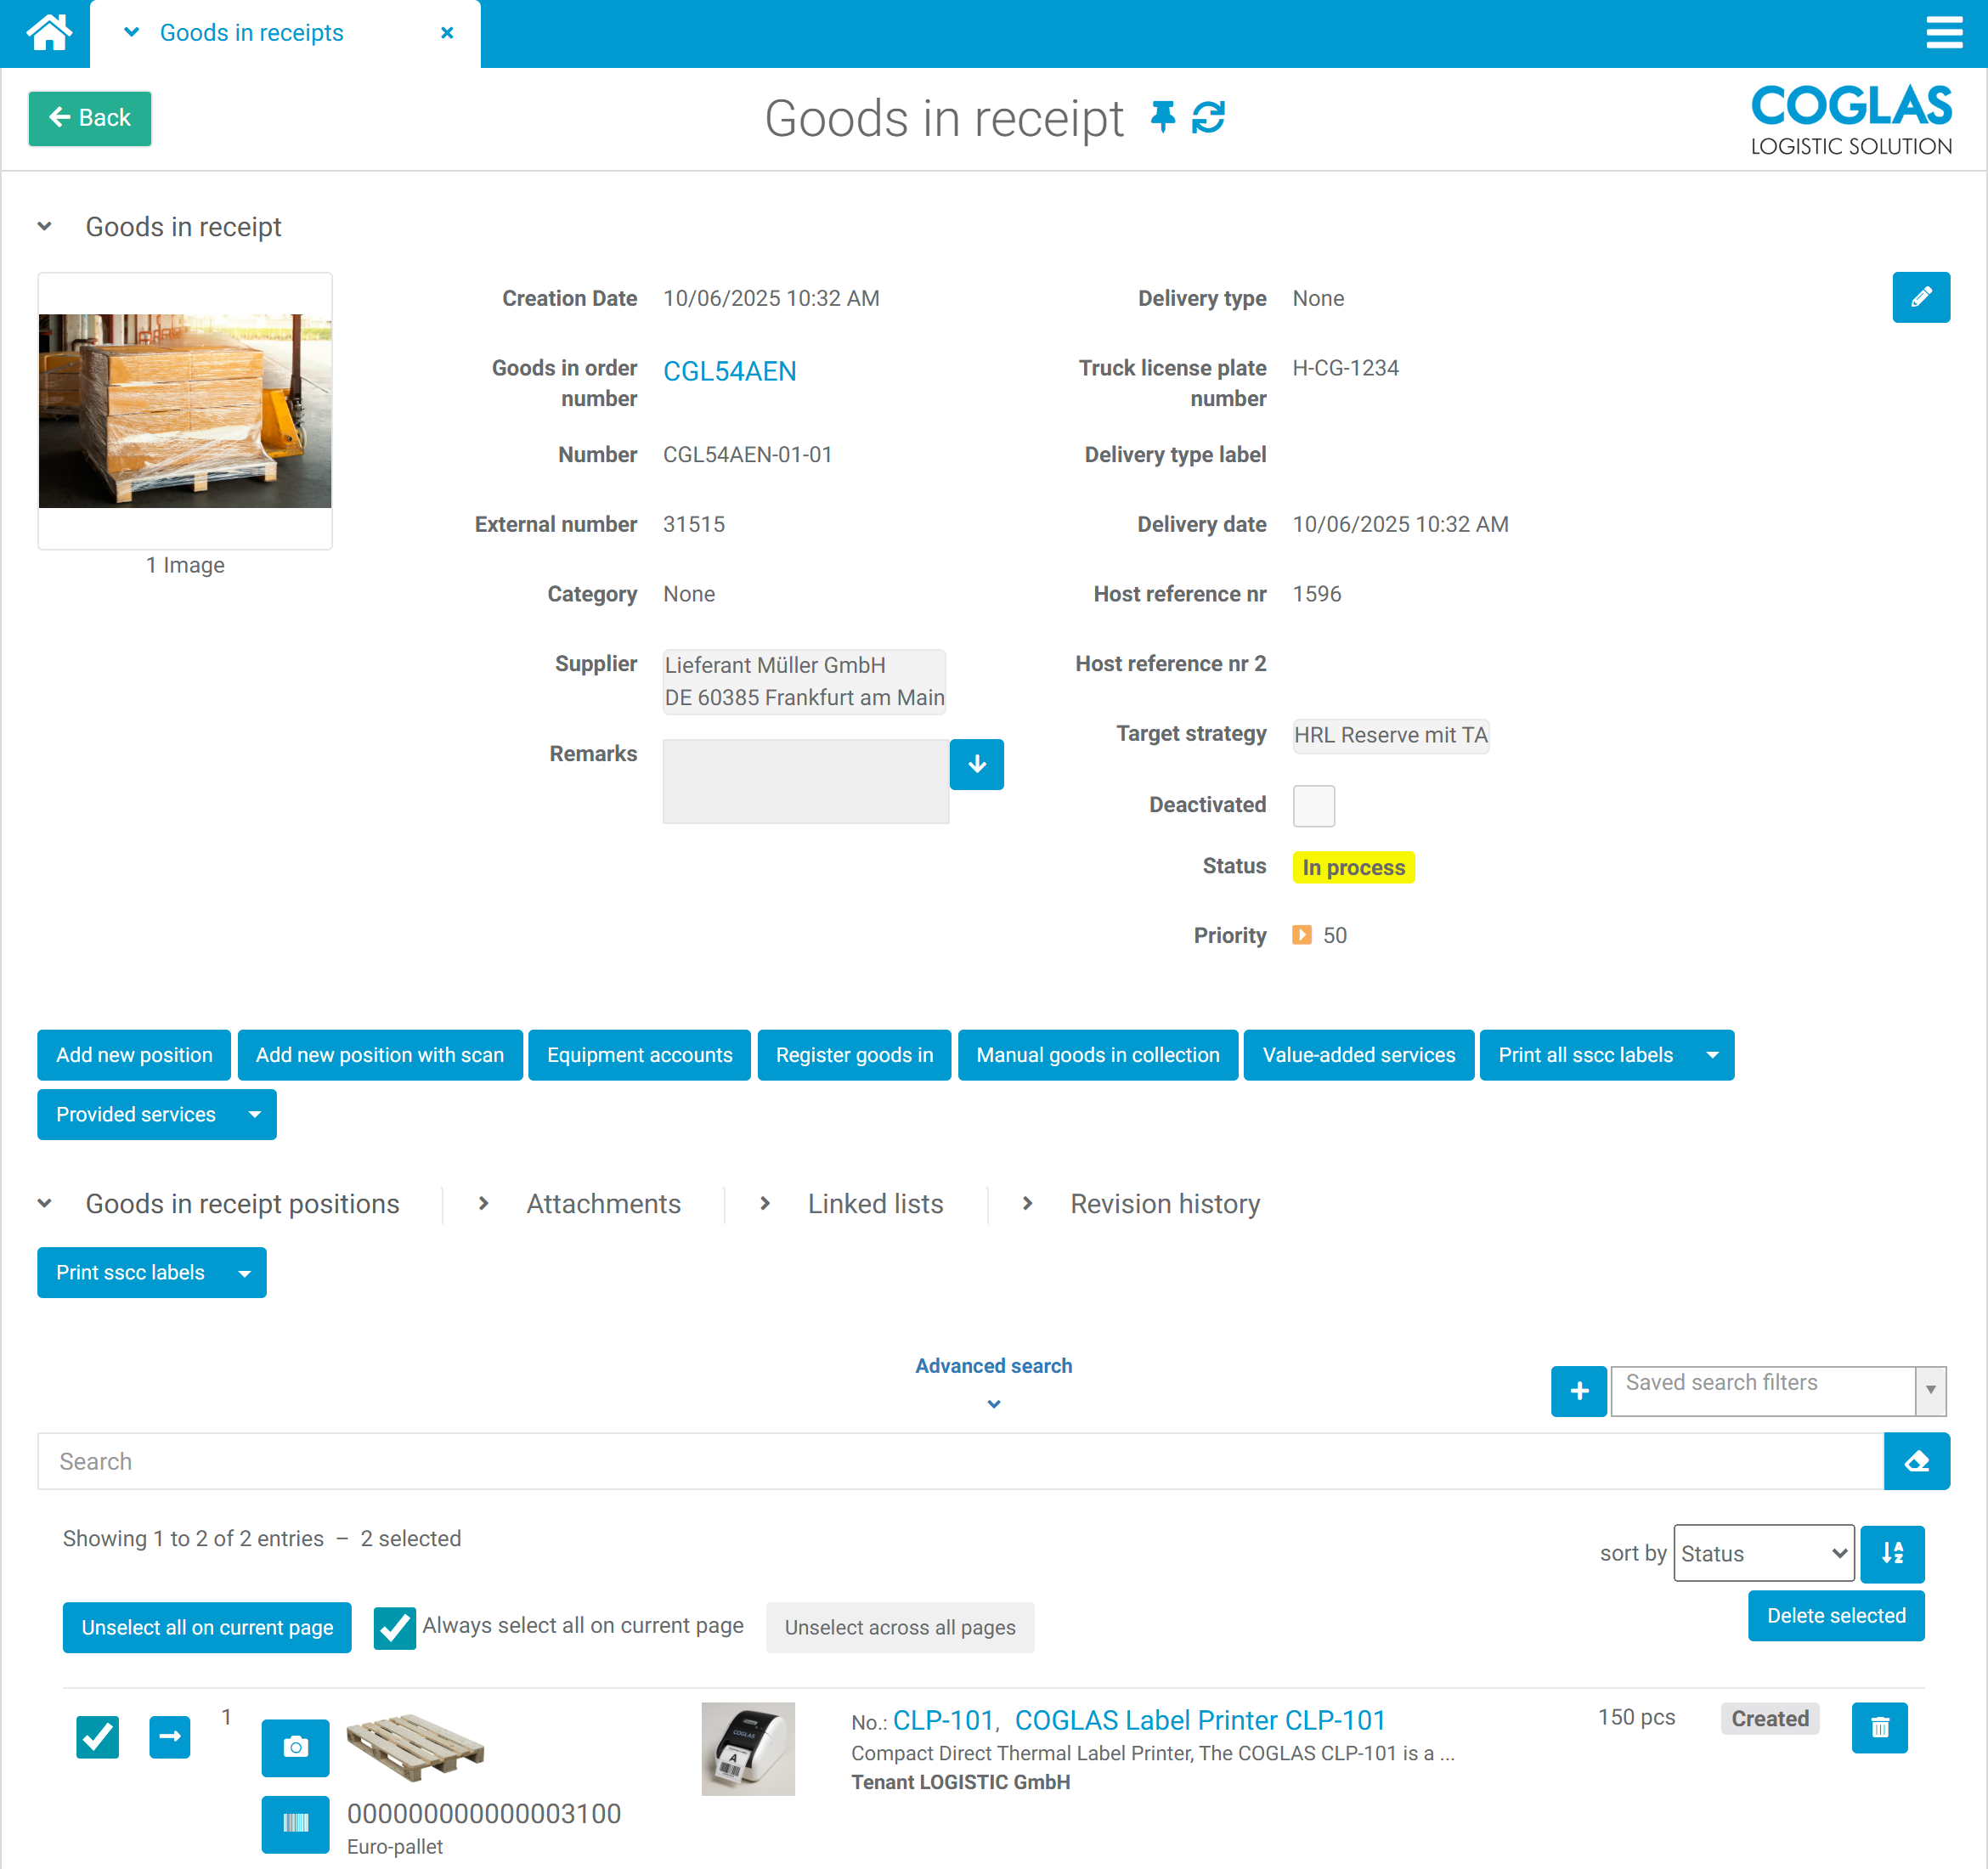Expand the Attachments section

coord(603,1204)
